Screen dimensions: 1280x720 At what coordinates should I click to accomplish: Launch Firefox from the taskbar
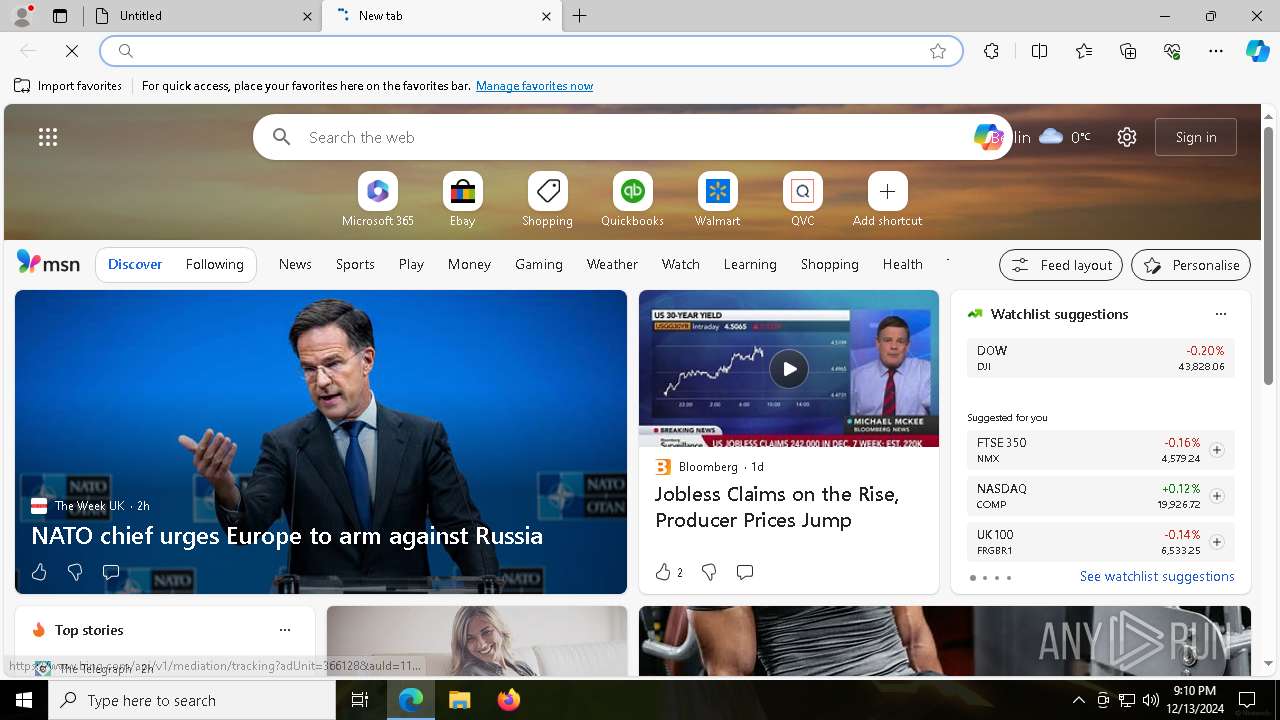point(508,700)
